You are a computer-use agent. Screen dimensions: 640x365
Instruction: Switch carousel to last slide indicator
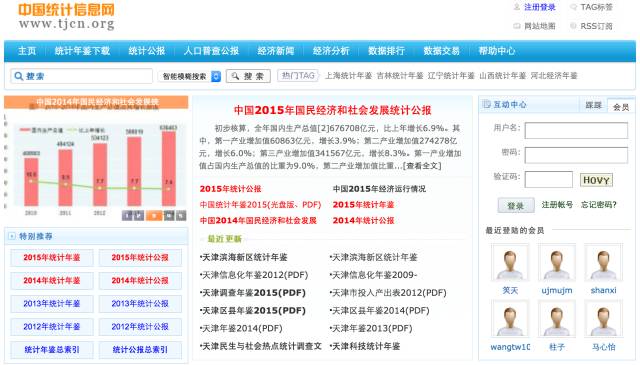[181, 215]
